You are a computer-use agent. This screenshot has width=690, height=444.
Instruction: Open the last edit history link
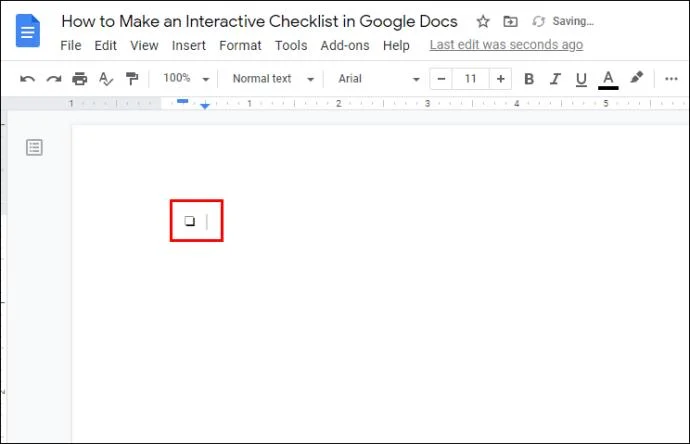click(x=506, y=45)
